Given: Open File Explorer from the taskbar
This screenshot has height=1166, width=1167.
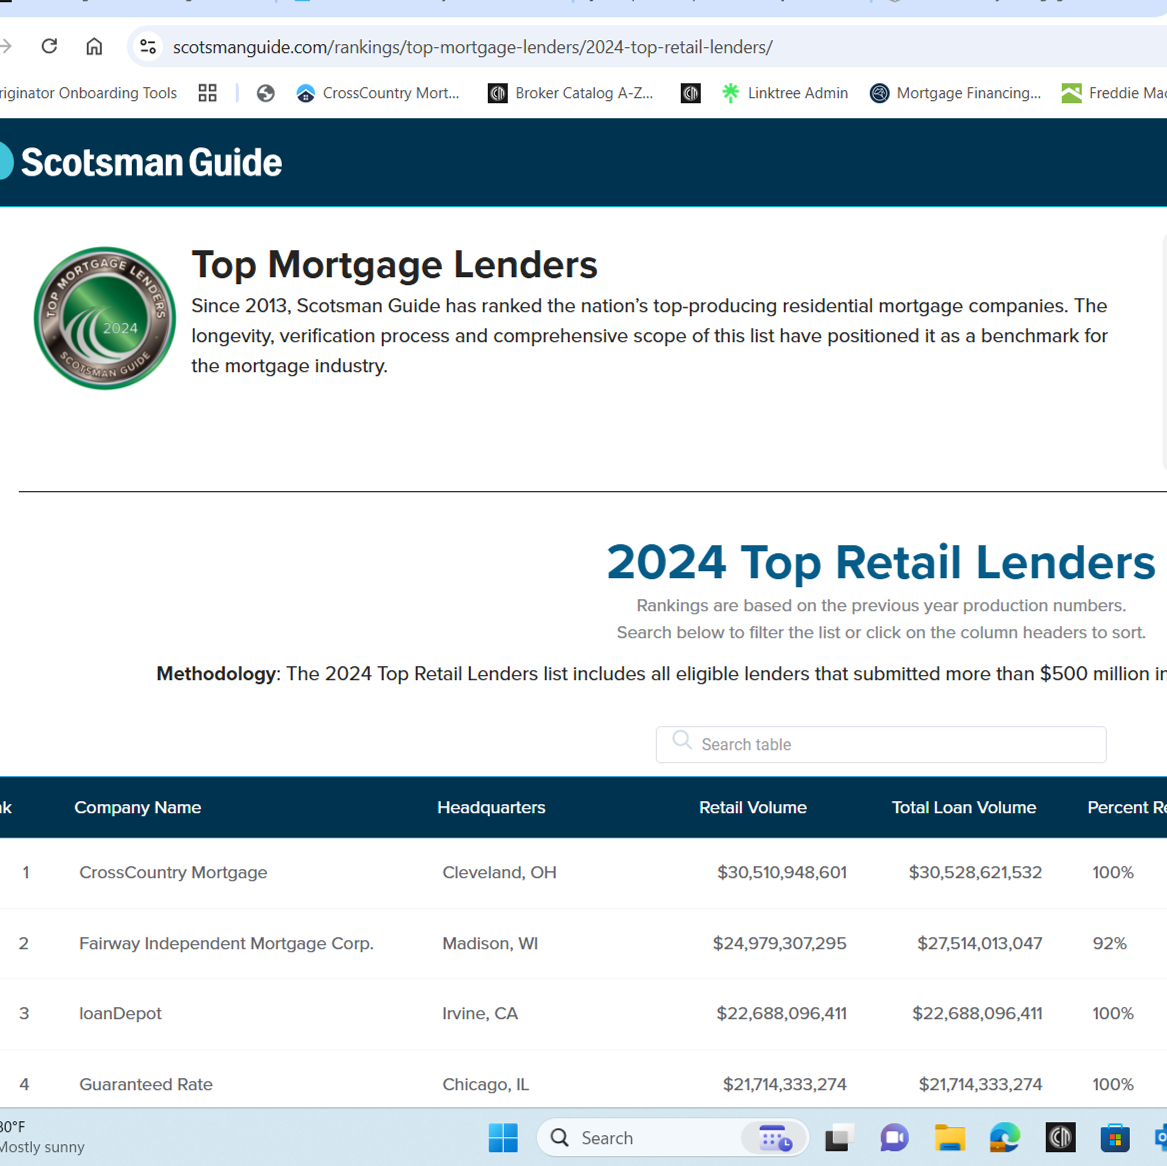Looking at the screenshot, I should pyautogui.click(x=949, y=1137).
